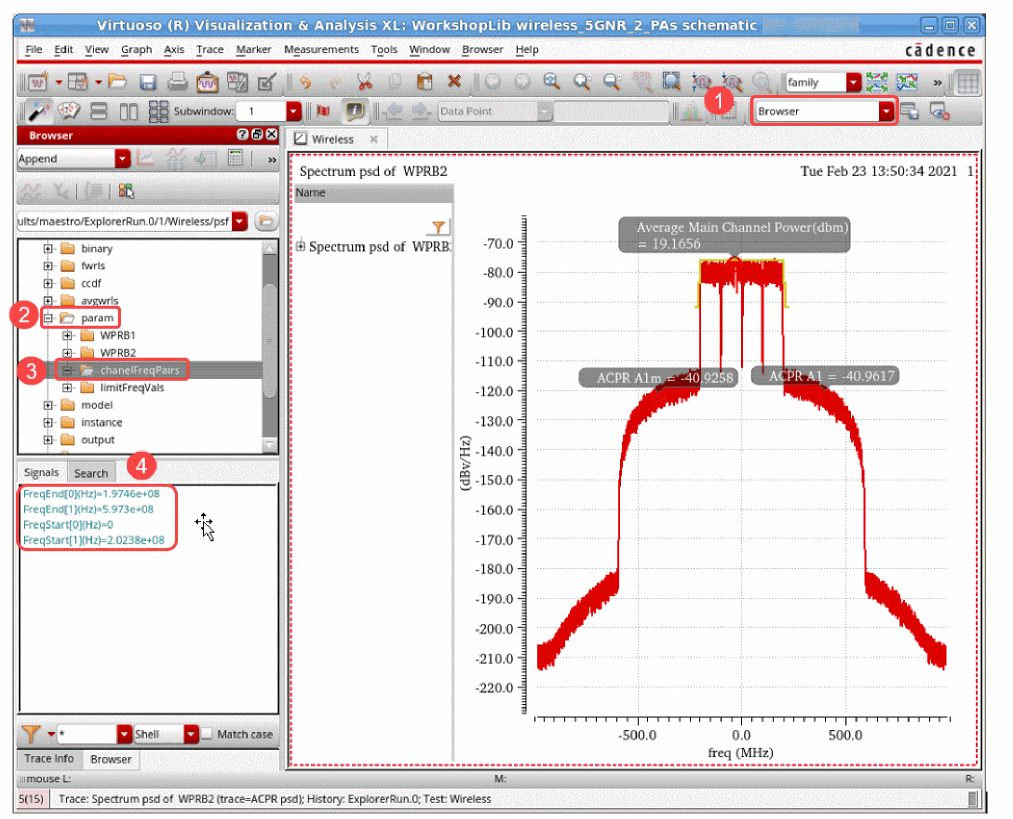Click the scissors Cut icon
The image size is (1013, 819).
364,82
